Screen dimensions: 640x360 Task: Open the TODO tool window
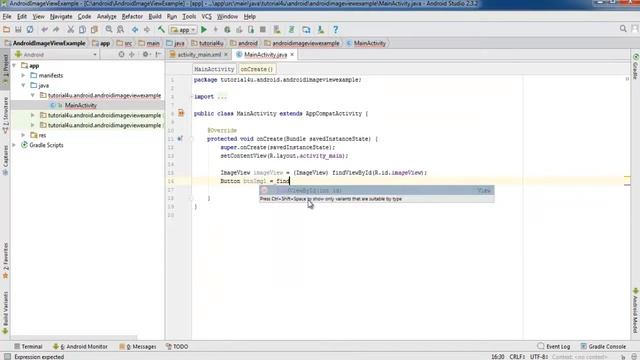point(177,347)
